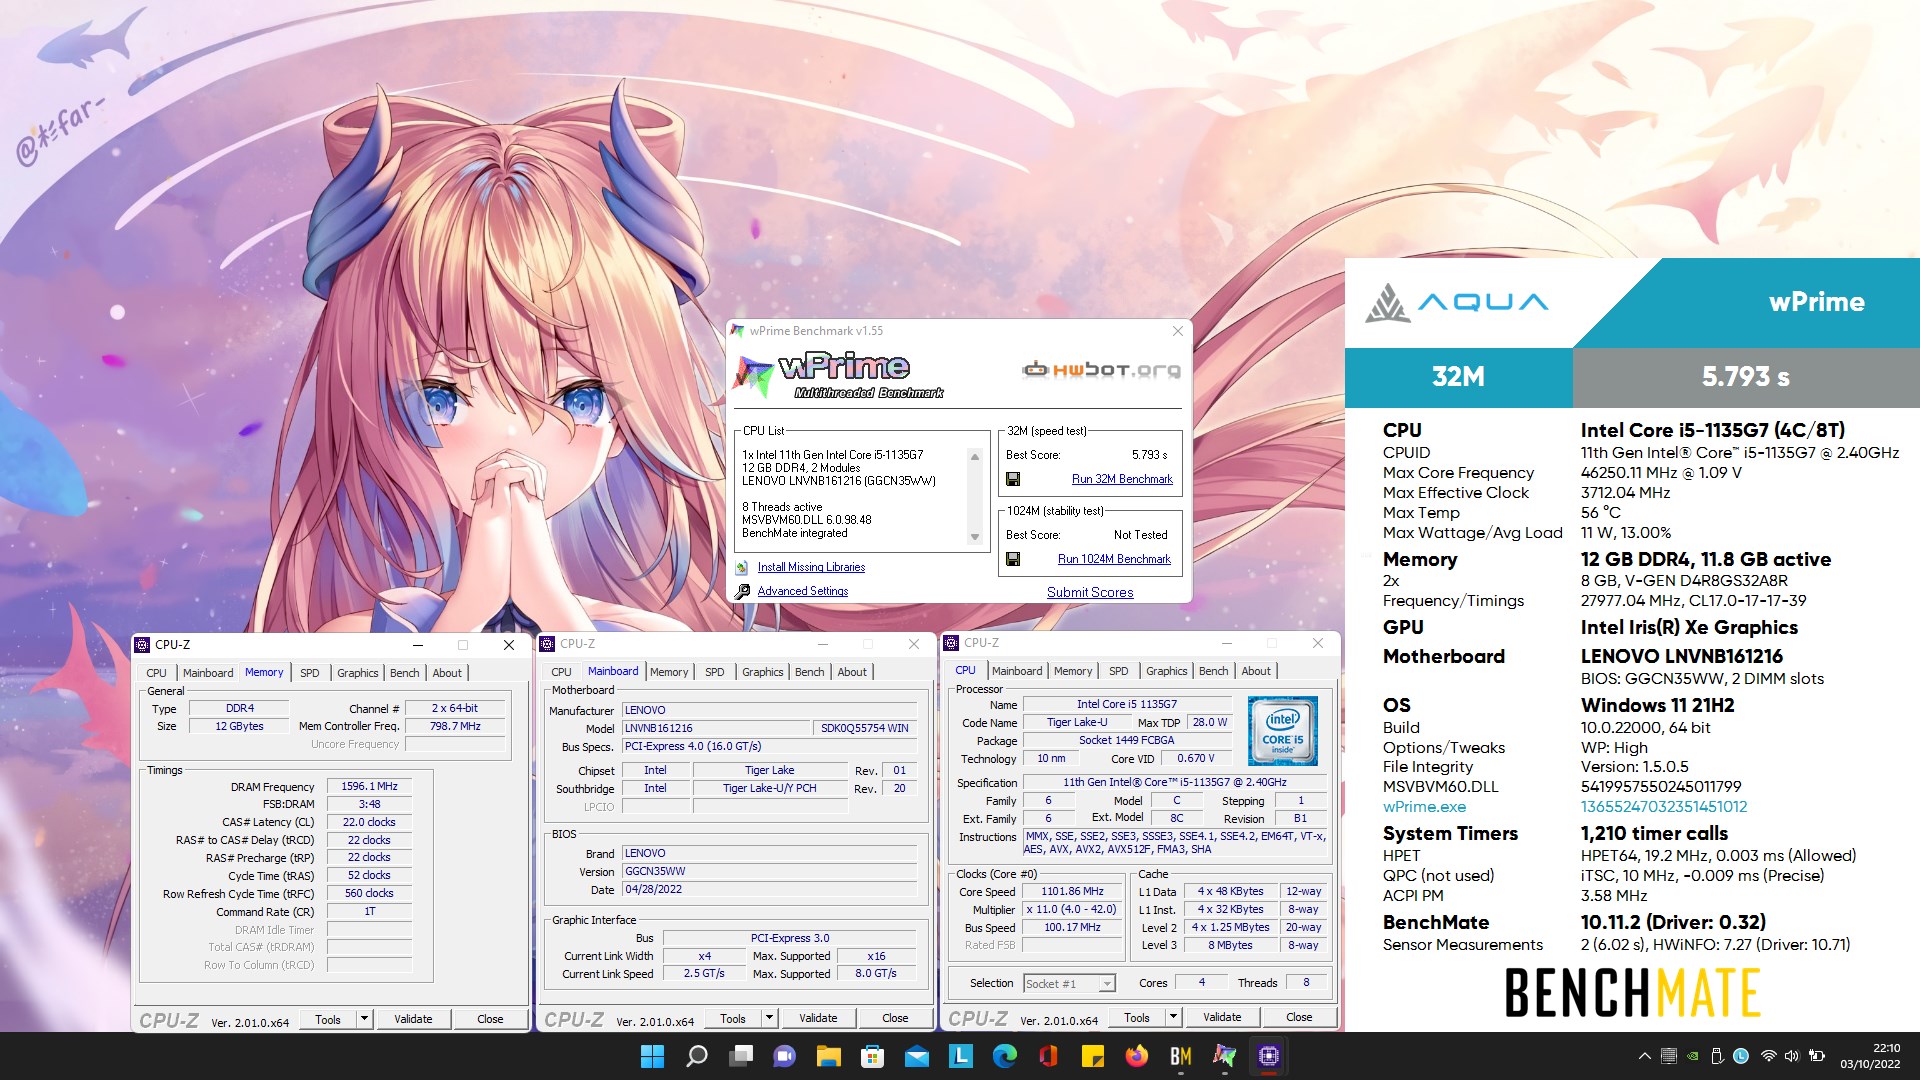
Task: Click Core Speed value 1101.86 MHz
Action: [1072, 891]
